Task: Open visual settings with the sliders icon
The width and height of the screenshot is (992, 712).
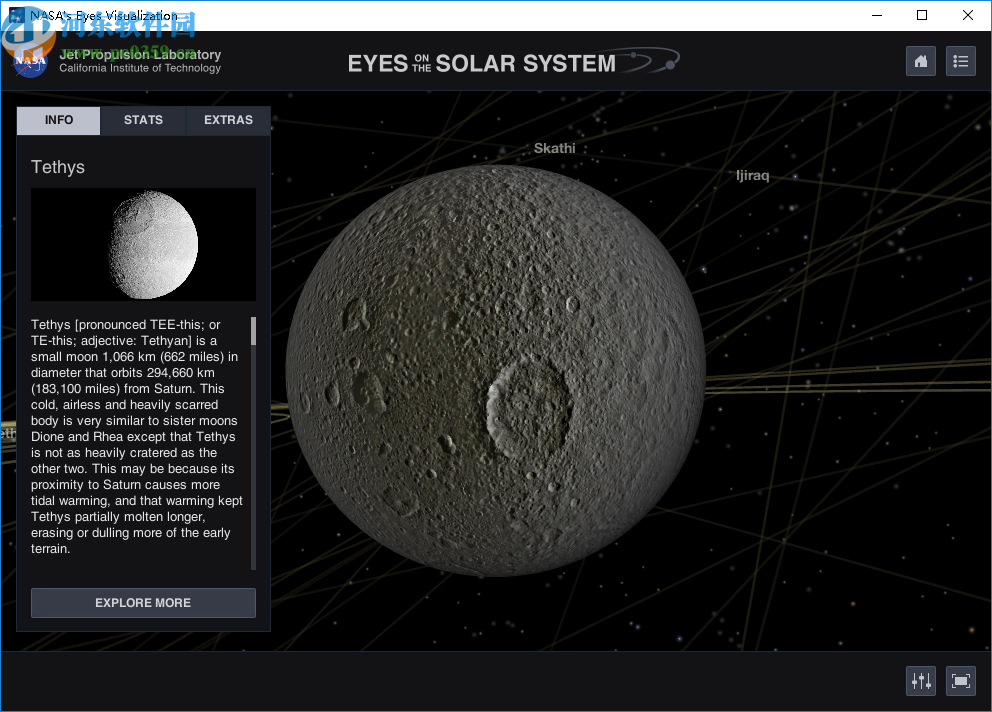Action: coord(920,680)
